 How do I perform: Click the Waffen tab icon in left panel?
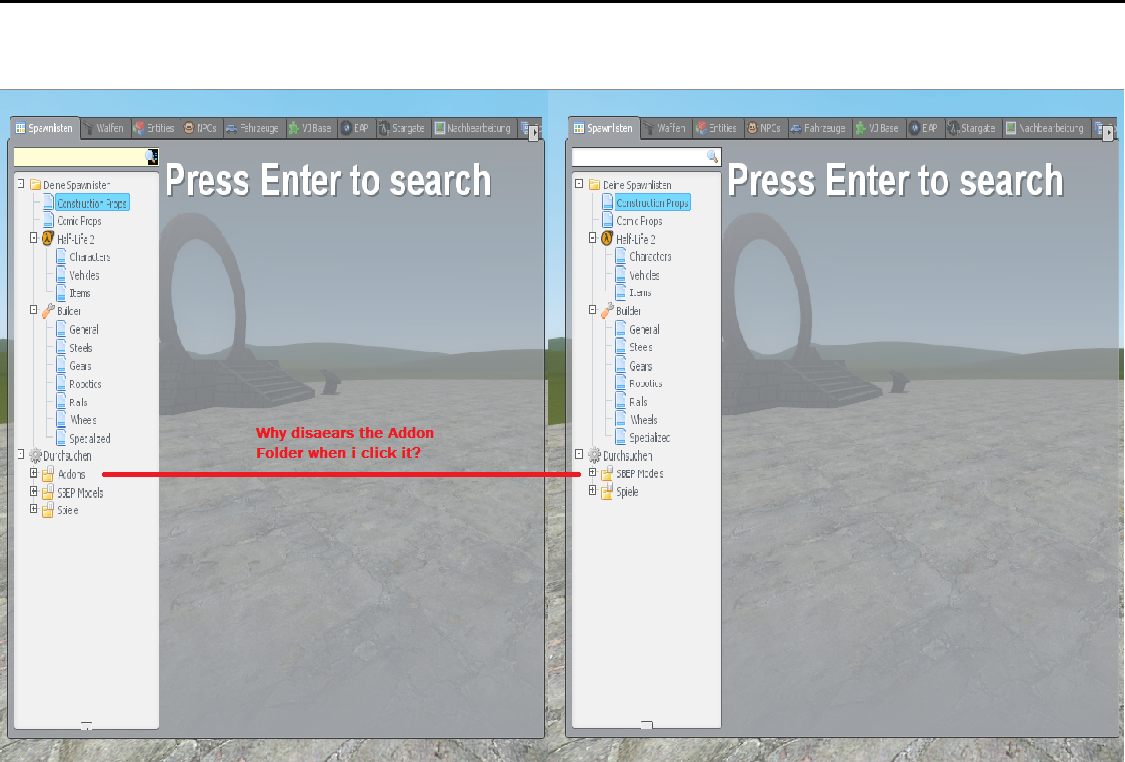[89, 129]
